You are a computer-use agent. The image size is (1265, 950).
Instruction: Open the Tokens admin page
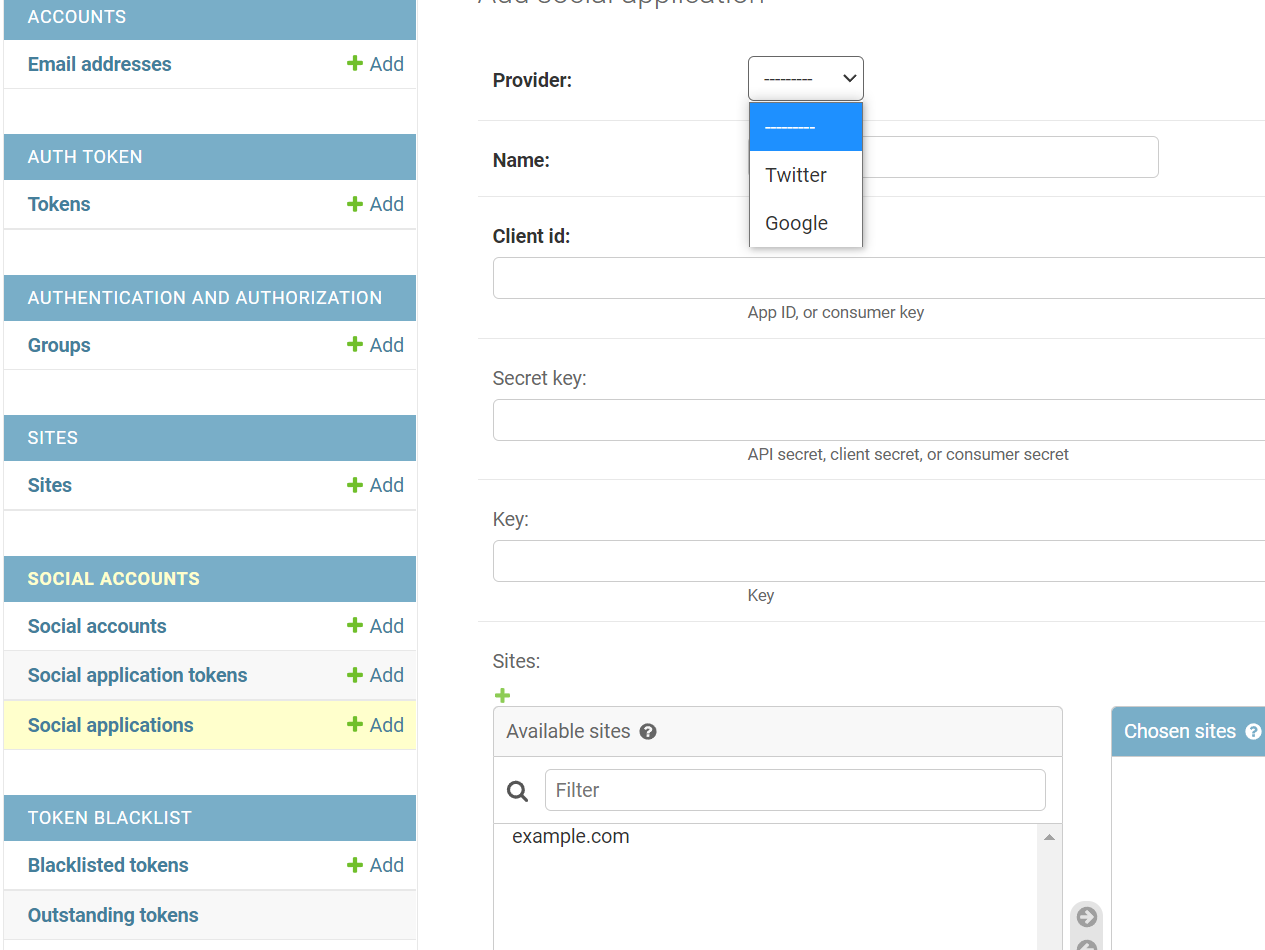tap(59, 204)
